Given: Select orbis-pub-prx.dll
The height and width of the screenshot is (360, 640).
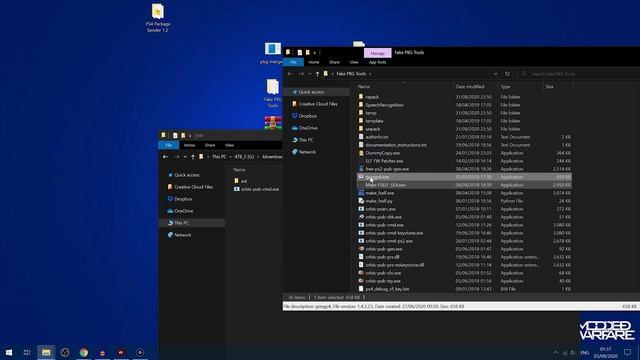Looking at the screenshot, I should 382,257.
